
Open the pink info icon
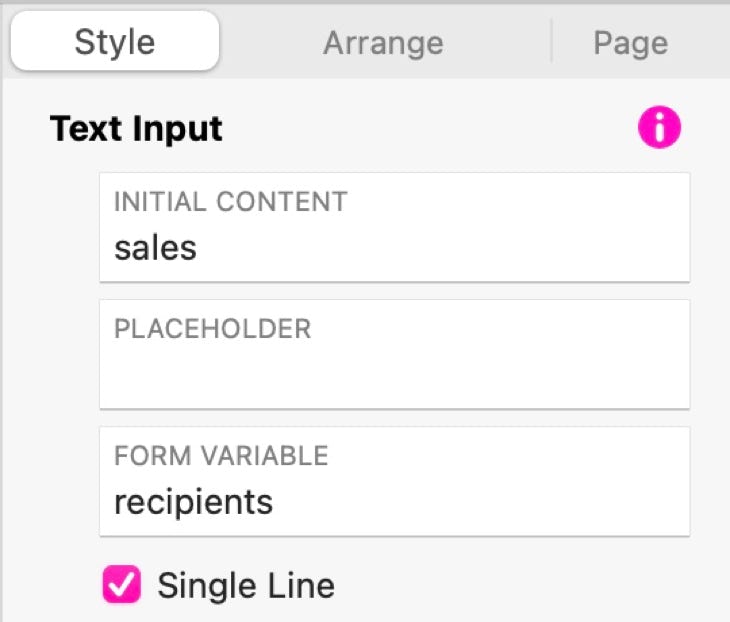[659, 128]
